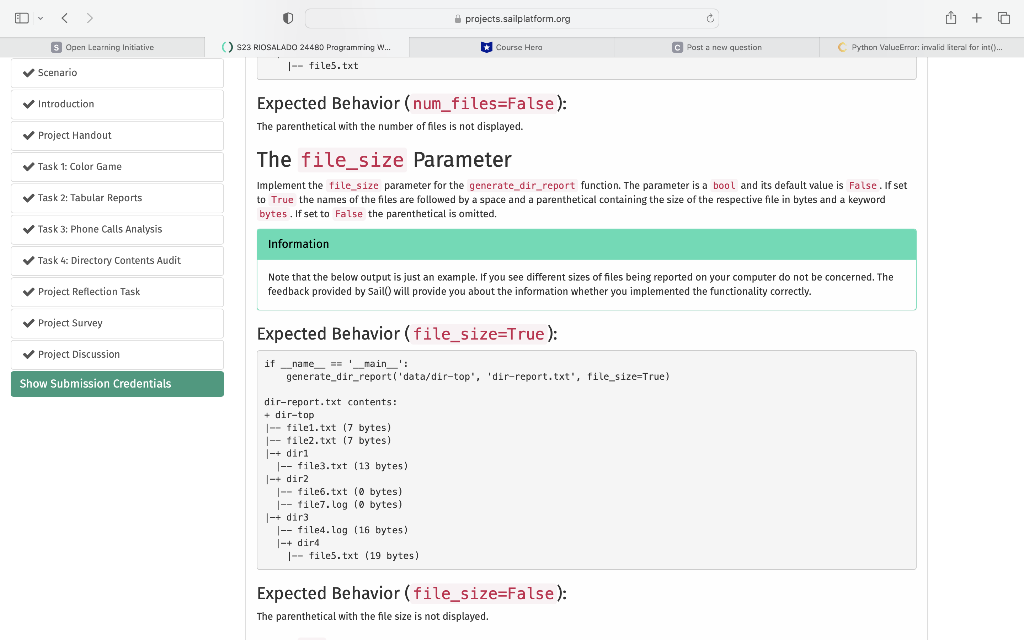
Task: Click the checkmark icon beside Project Survey
Action: point(28,323)
